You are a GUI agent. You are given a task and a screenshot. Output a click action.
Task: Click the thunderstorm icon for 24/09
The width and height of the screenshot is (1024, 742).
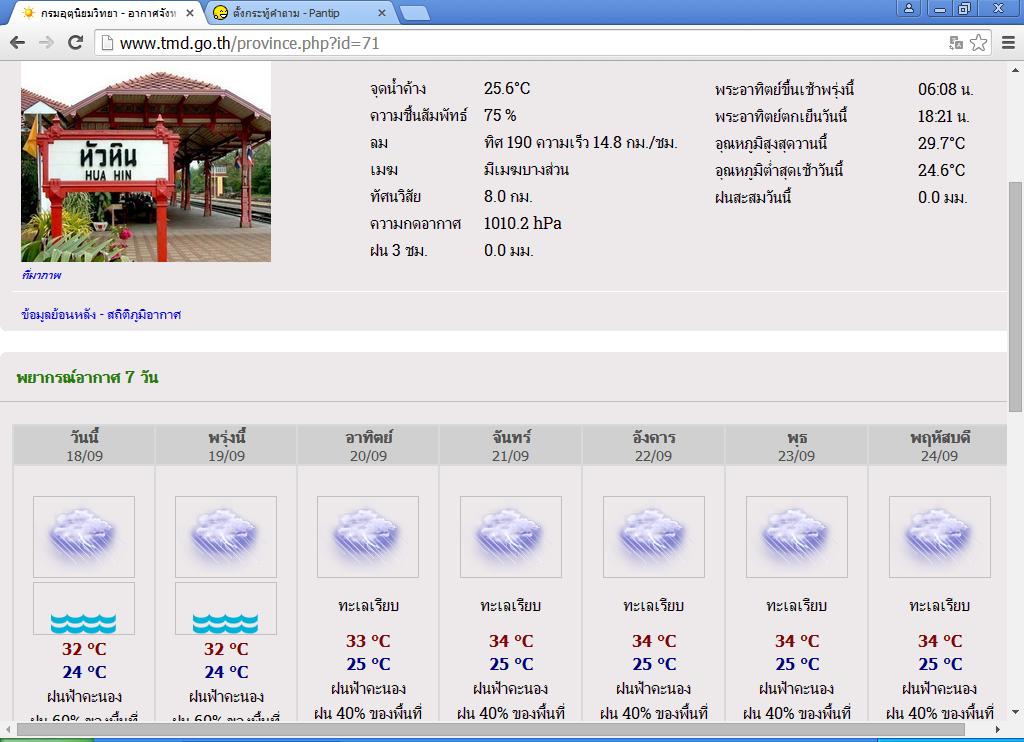click(940, 537)
